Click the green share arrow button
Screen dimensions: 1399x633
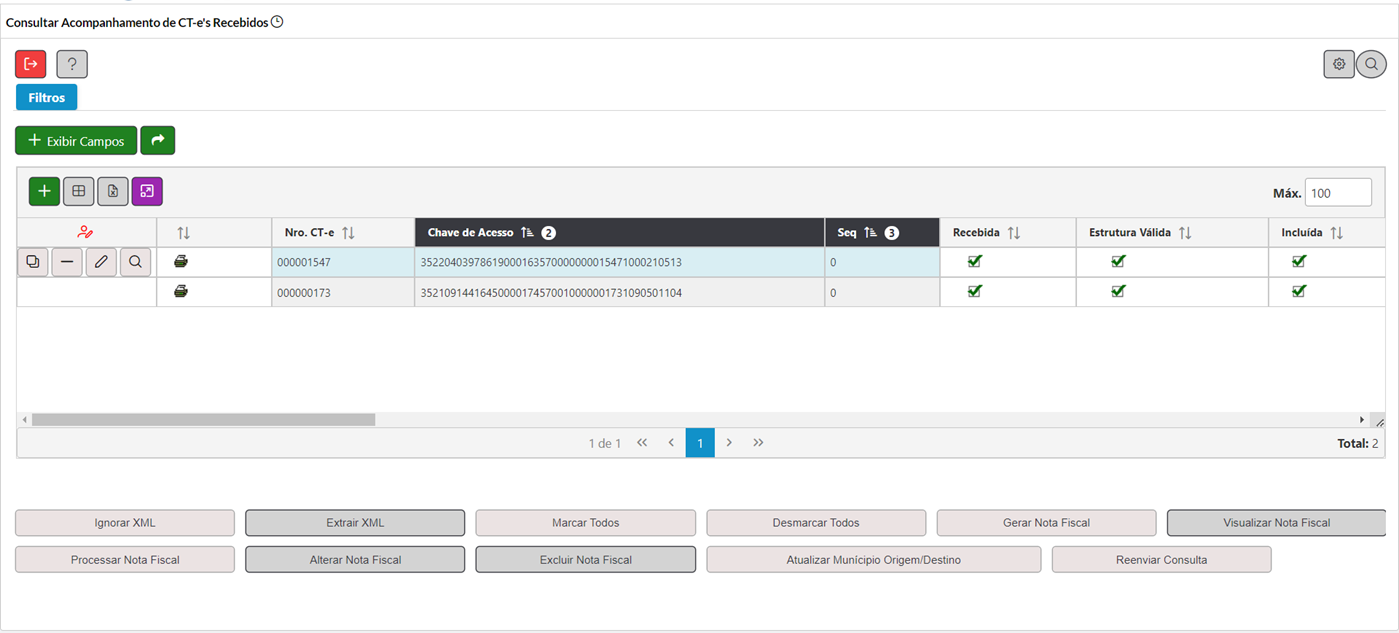tap(157, 141)
